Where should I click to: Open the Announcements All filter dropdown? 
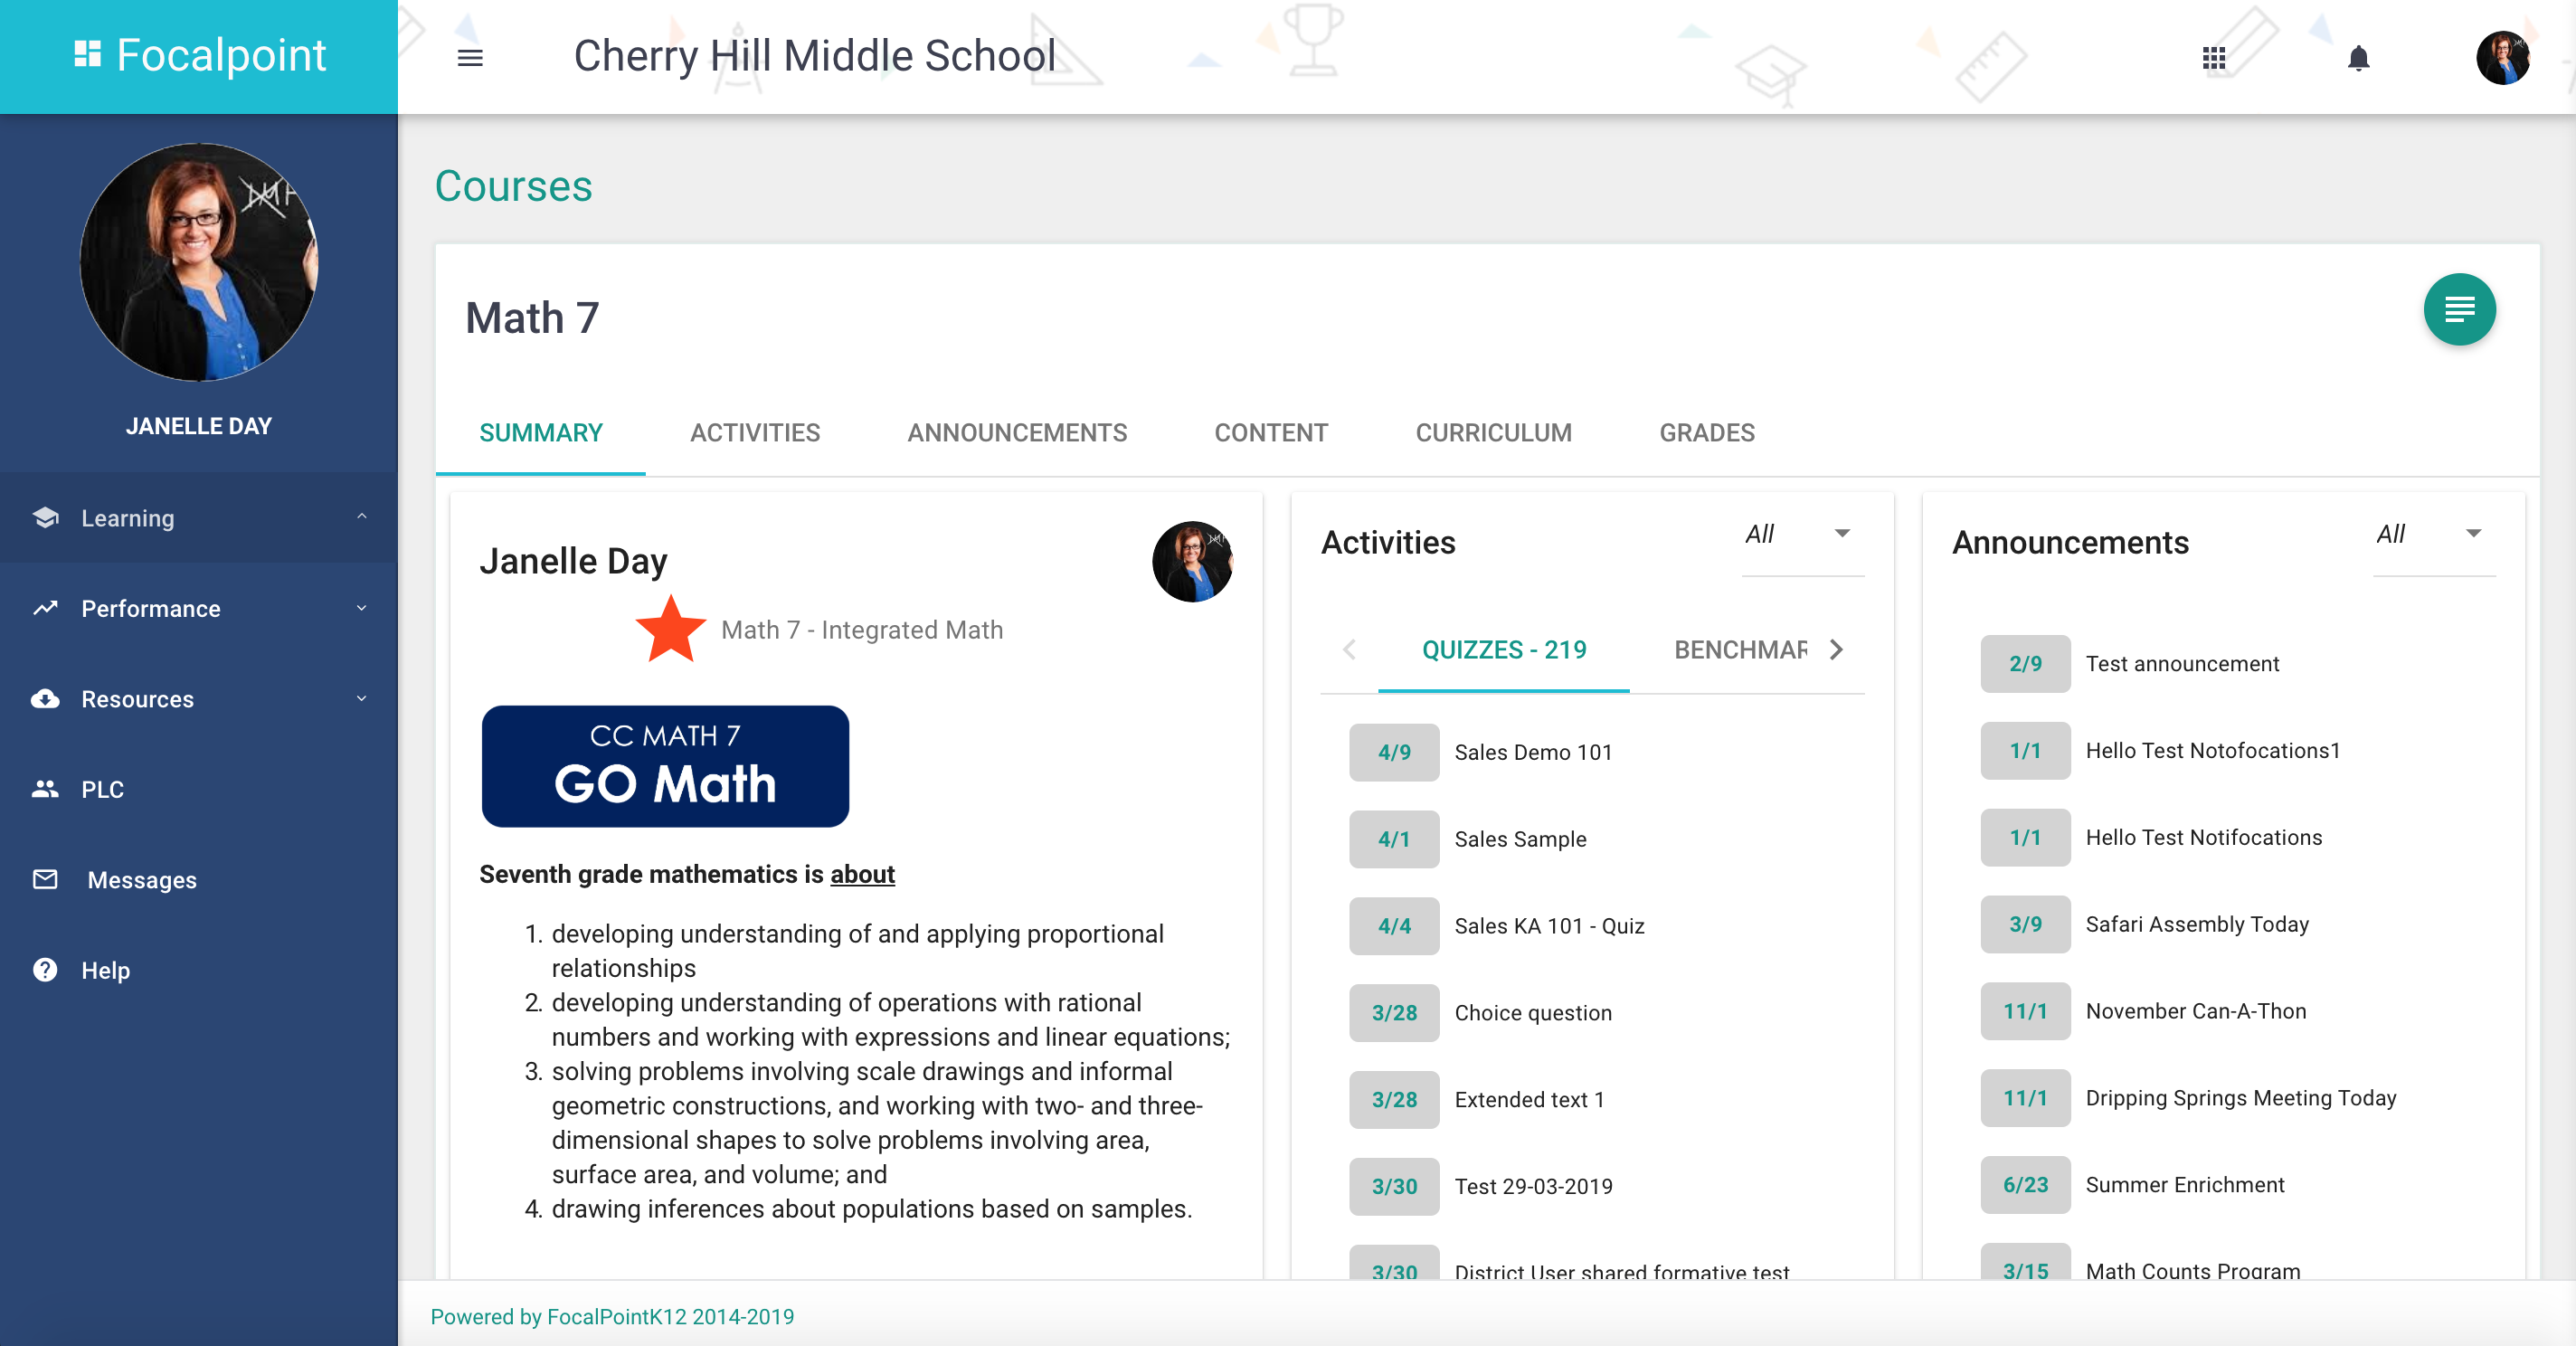[2434, 535]
